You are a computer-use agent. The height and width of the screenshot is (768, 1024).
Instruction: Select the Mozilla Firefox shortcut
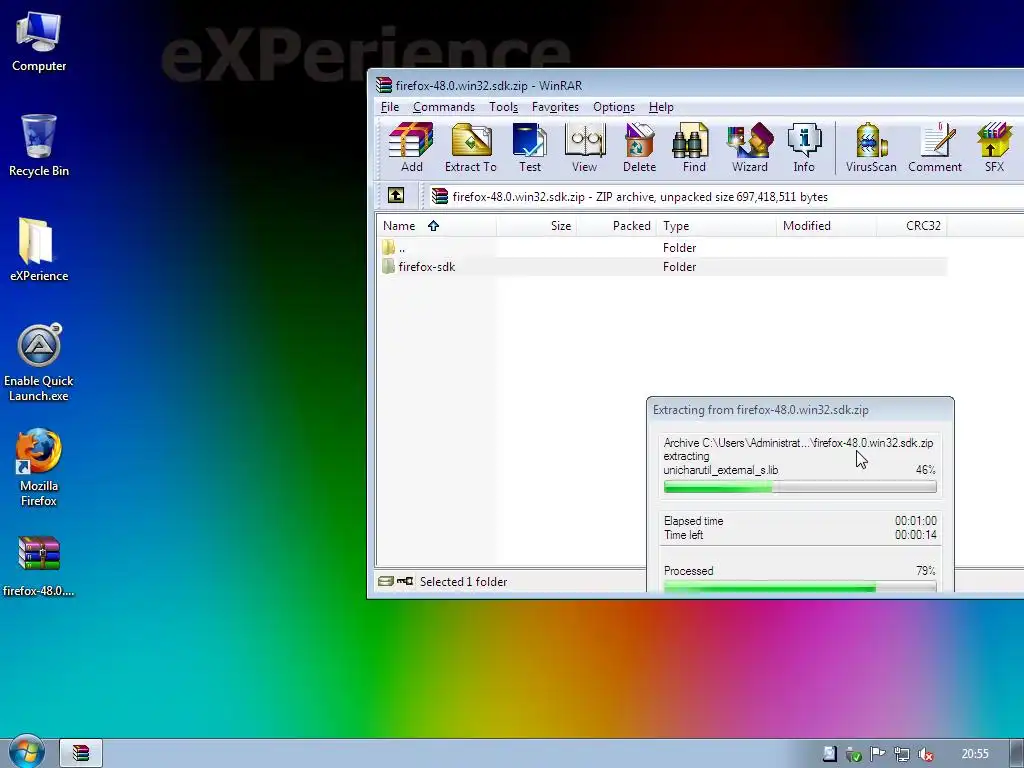(39, 467)
